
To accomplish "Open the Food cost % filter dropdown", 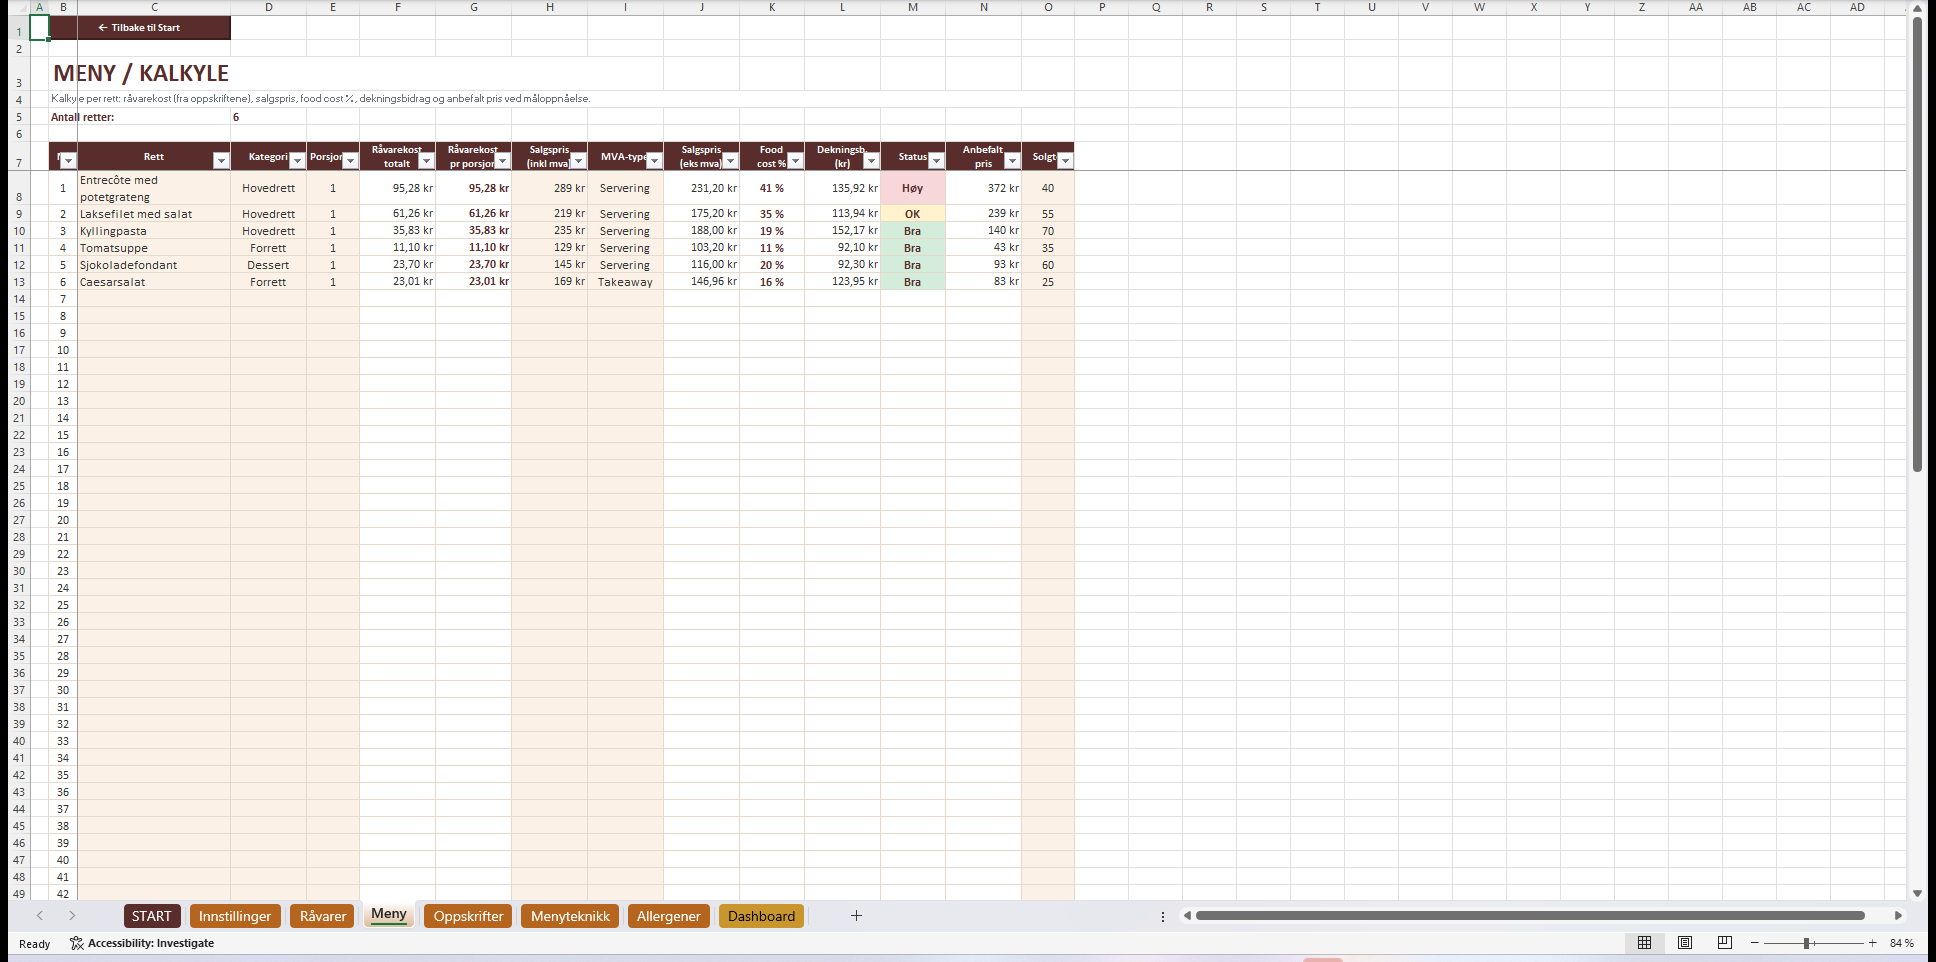I will [x=795, y=161].
